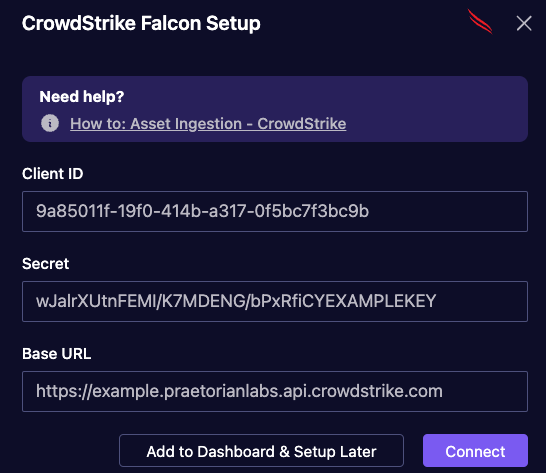The image size is (546, 473).
Task: Focus the Secret input field
Action: tap(275, 301)
